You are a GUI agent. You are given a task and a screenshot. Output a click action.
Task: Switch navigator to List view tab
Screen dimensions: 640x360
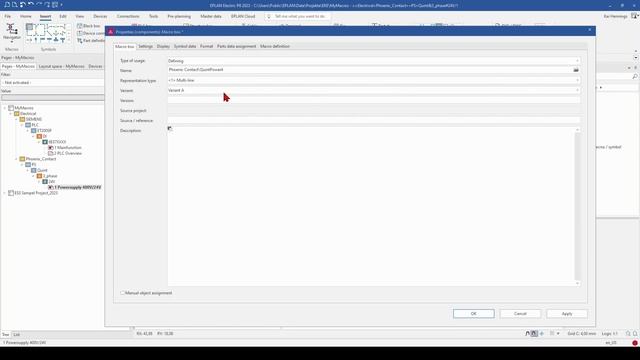(16, 335)
